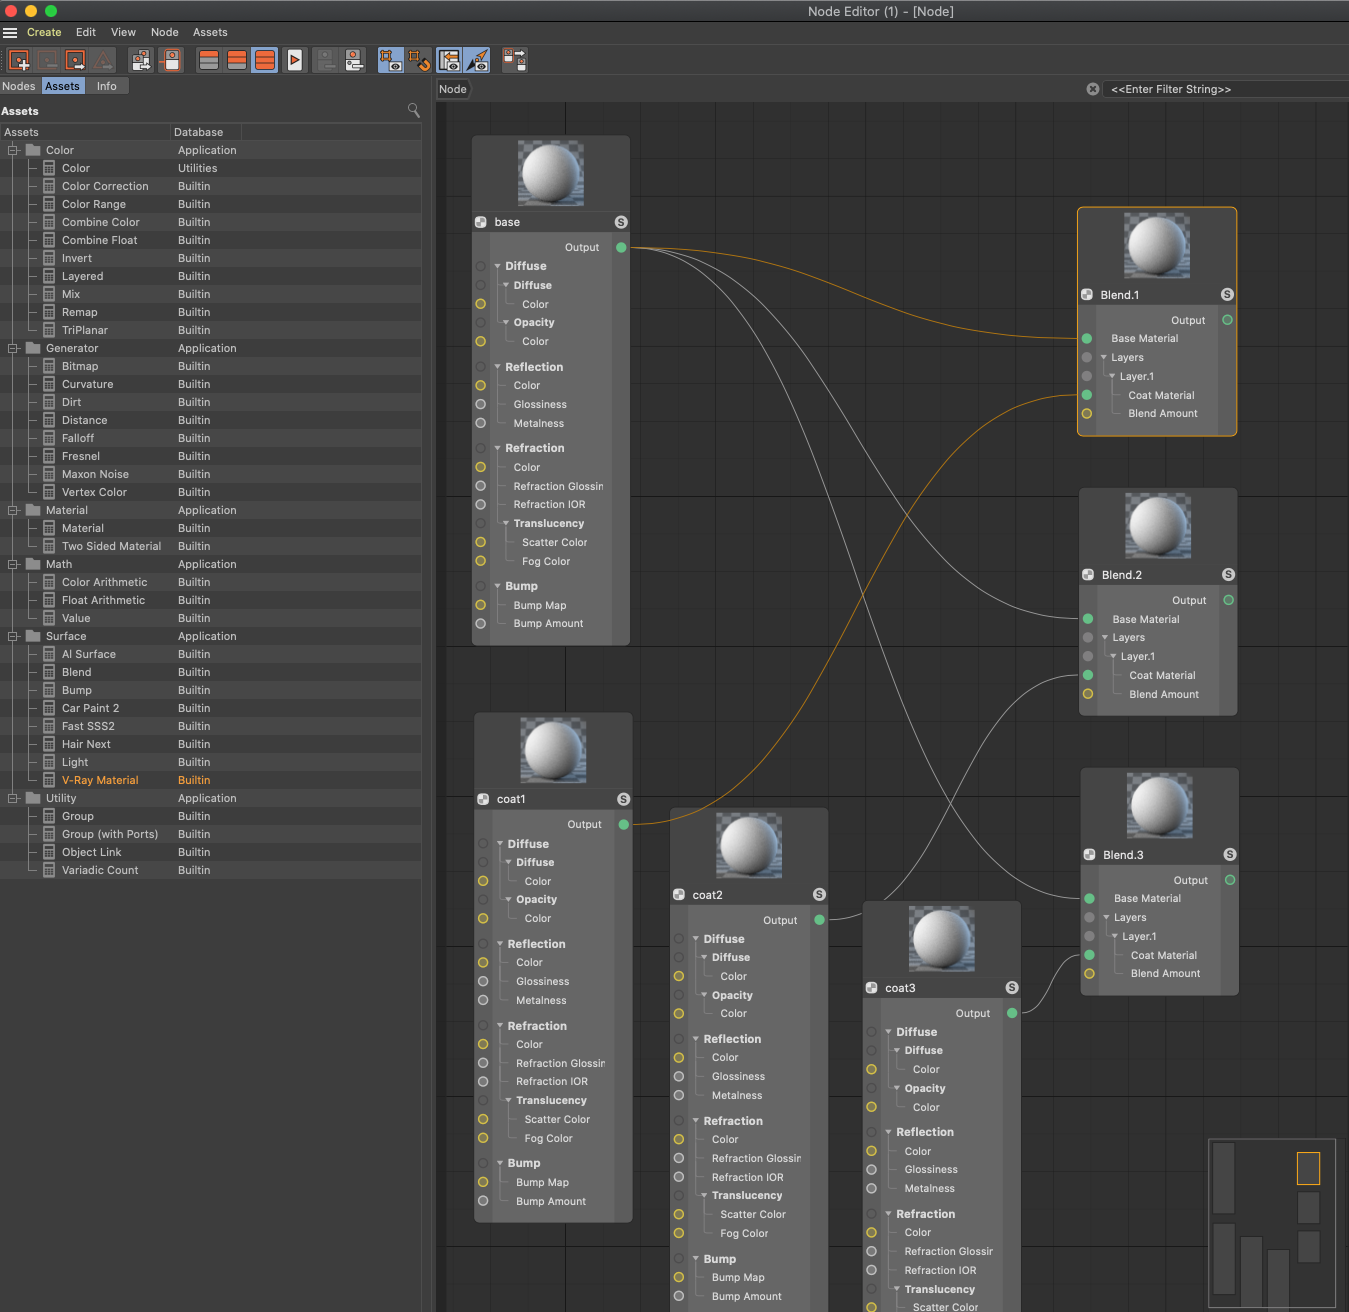Viewport: 1349px width, 1312px height.
Task: Click the Assets search magnifier icon
Action: pyautogui.click(x=413, y=110)
